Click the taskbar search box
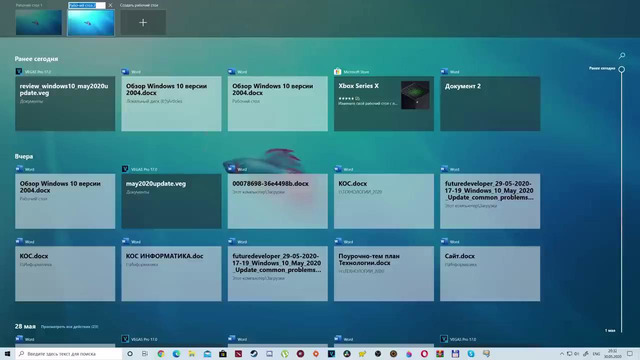This screenshot has height=360, width=640. [69, 354]
